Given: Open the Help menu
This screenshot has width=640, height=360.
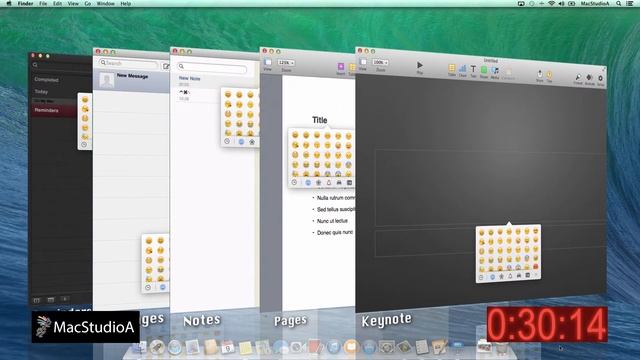Looking at the screenshot, I should tap(126, 3).
